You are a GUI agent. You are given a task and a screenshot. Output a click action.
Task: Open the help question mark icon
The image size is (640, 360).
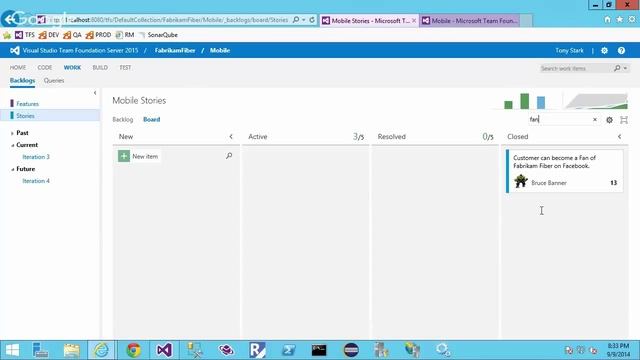(x=621, y=51)
